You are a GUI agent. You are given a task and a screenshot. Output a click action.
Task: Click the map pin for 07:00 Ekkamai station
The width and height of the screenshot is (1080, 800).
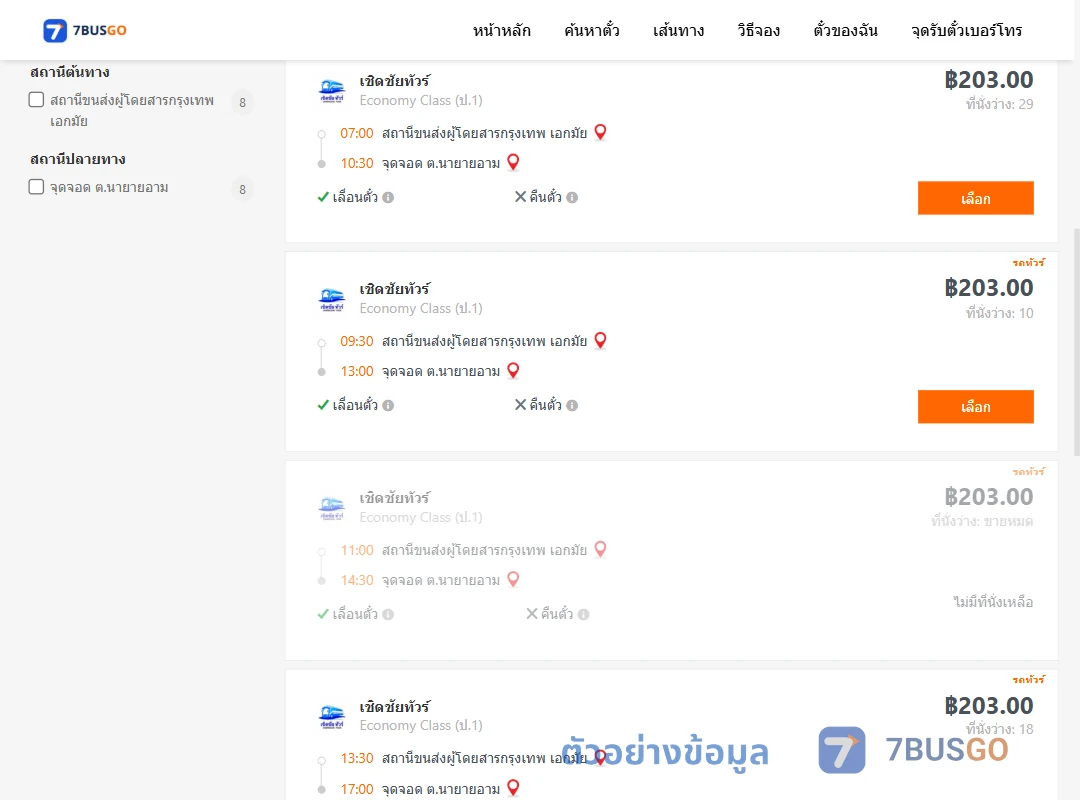pos(601,132)
